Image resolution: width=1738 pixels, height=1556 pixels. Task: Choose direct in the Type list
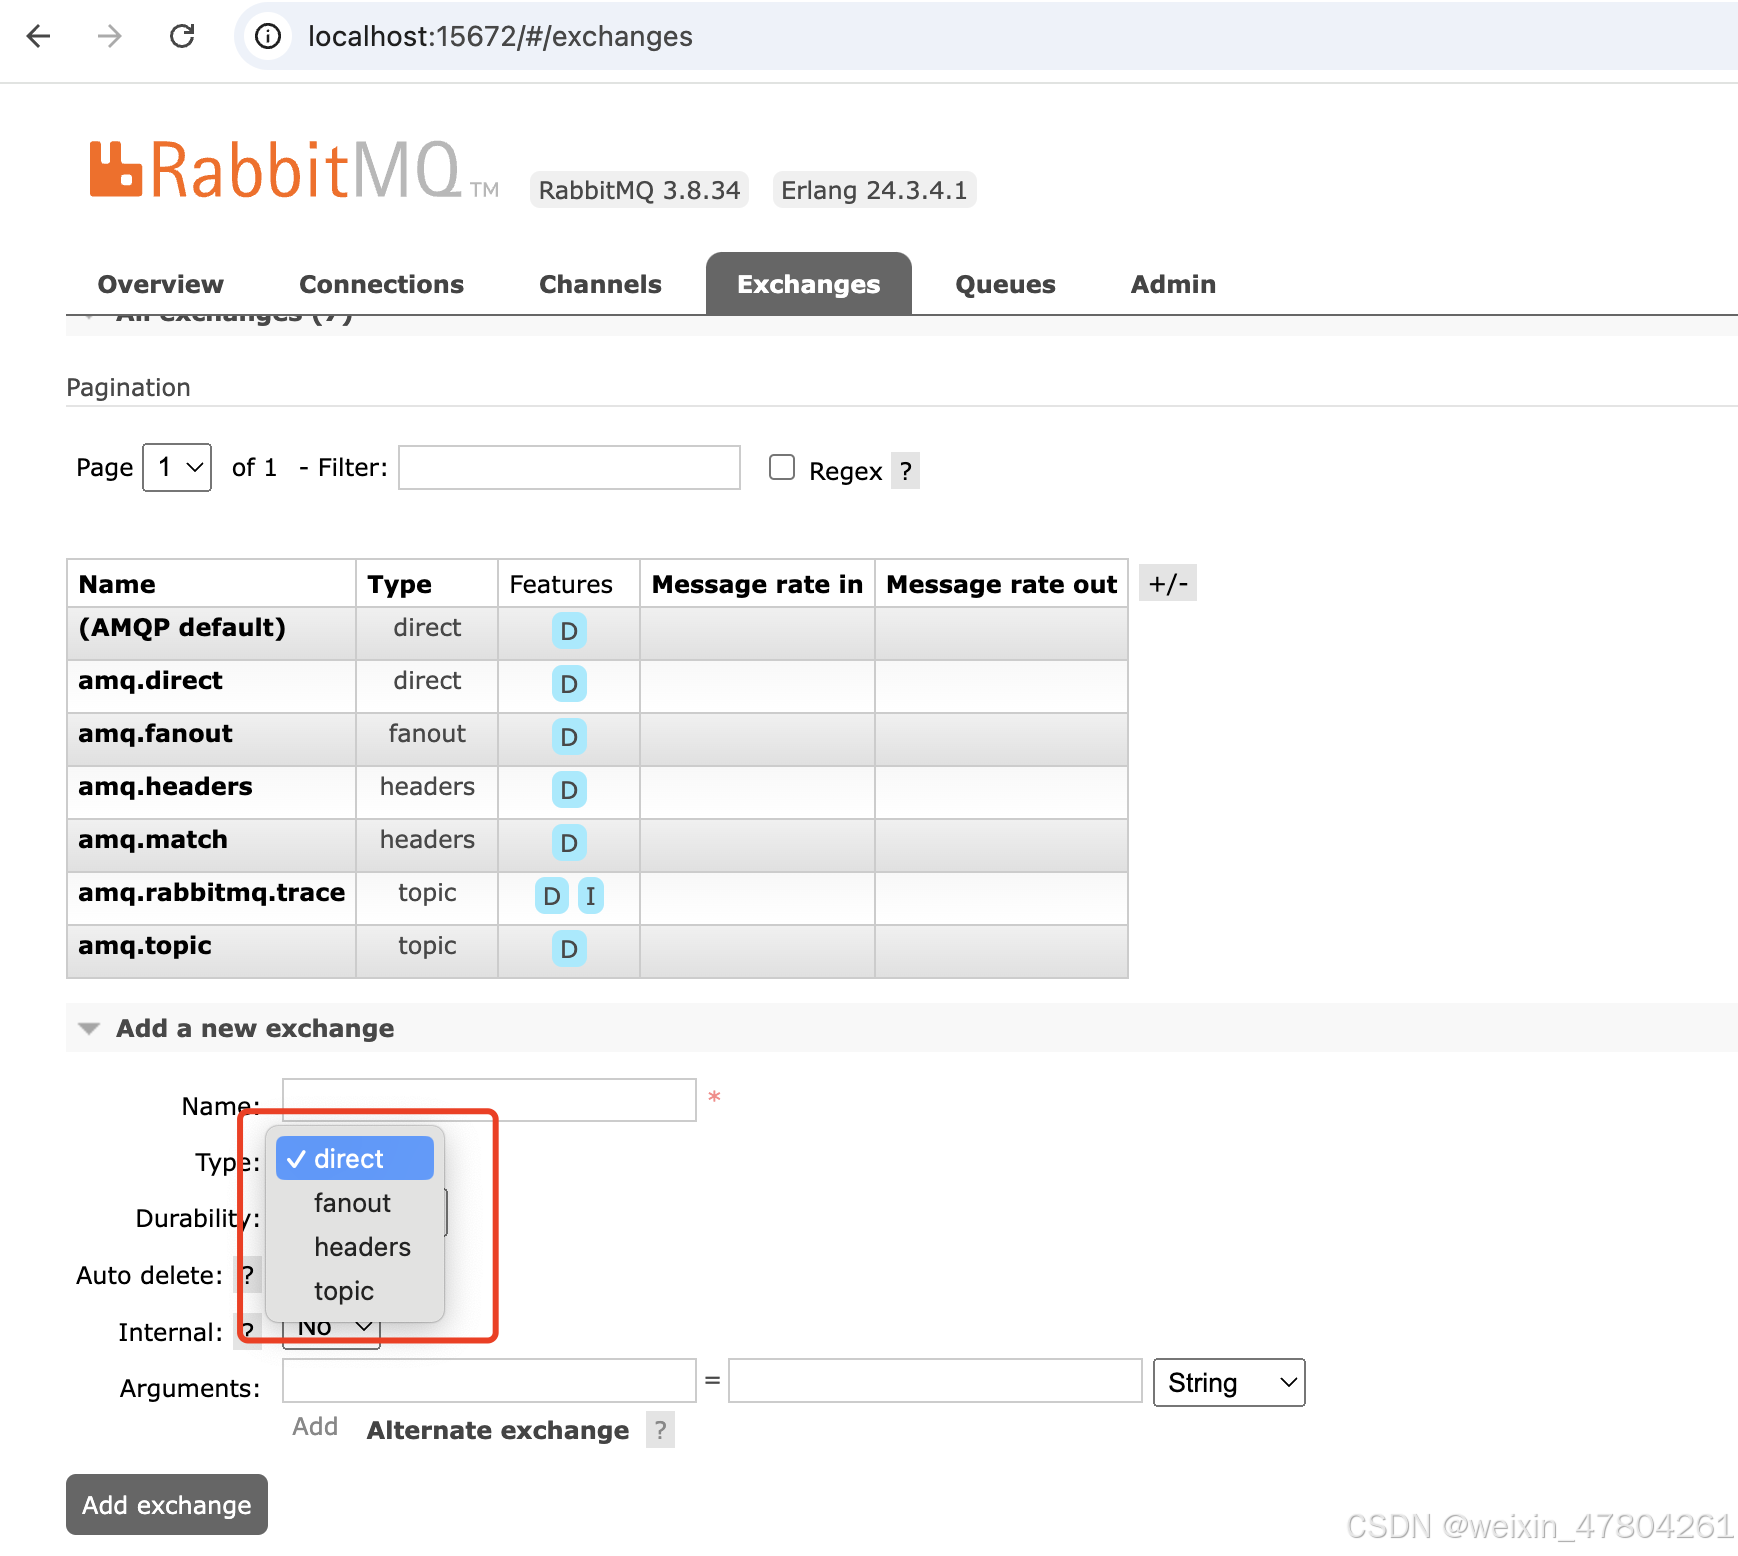tap(355, 1158)
